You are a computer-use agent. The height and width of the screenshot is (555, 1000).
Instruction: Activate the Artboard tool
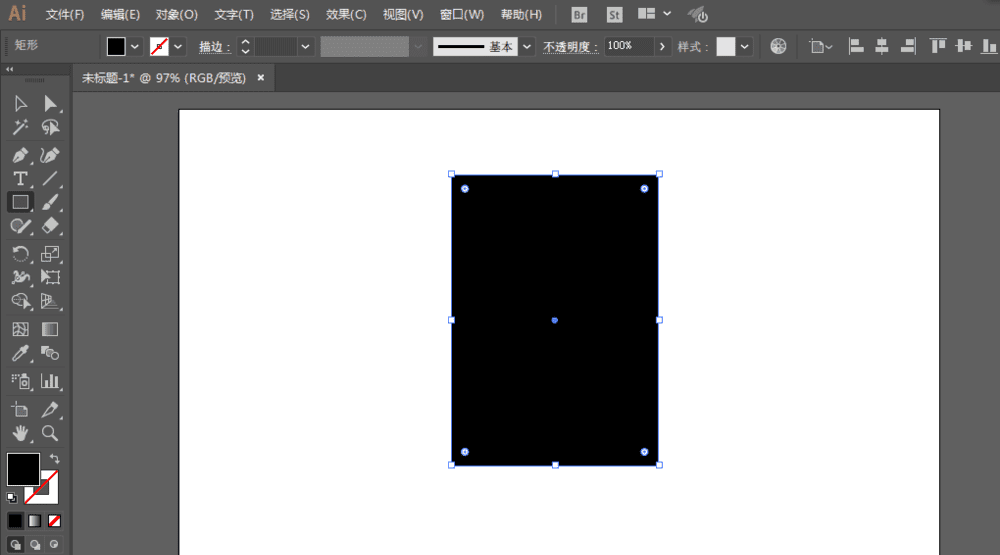(x=20, y=410)
